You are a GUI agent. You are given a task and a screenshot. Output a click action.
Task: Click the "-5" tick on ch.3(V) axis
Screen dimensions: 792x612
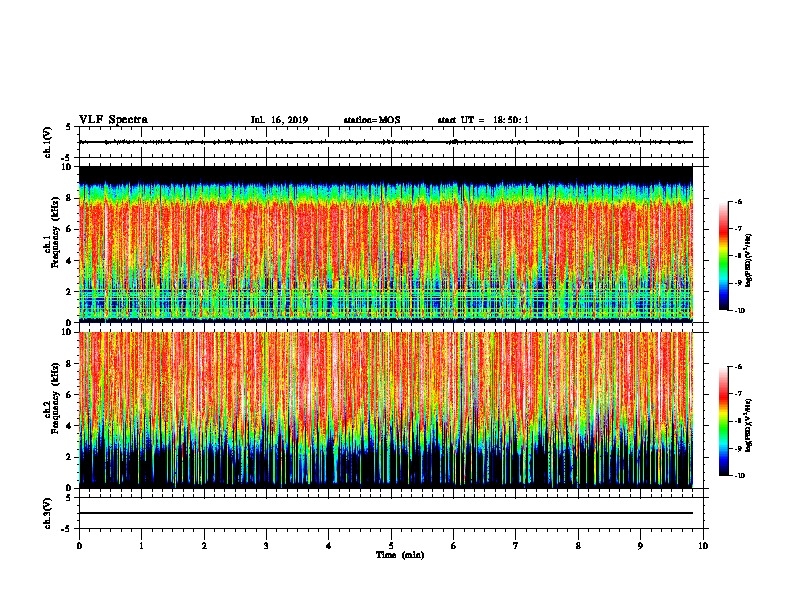pos(67,529)
